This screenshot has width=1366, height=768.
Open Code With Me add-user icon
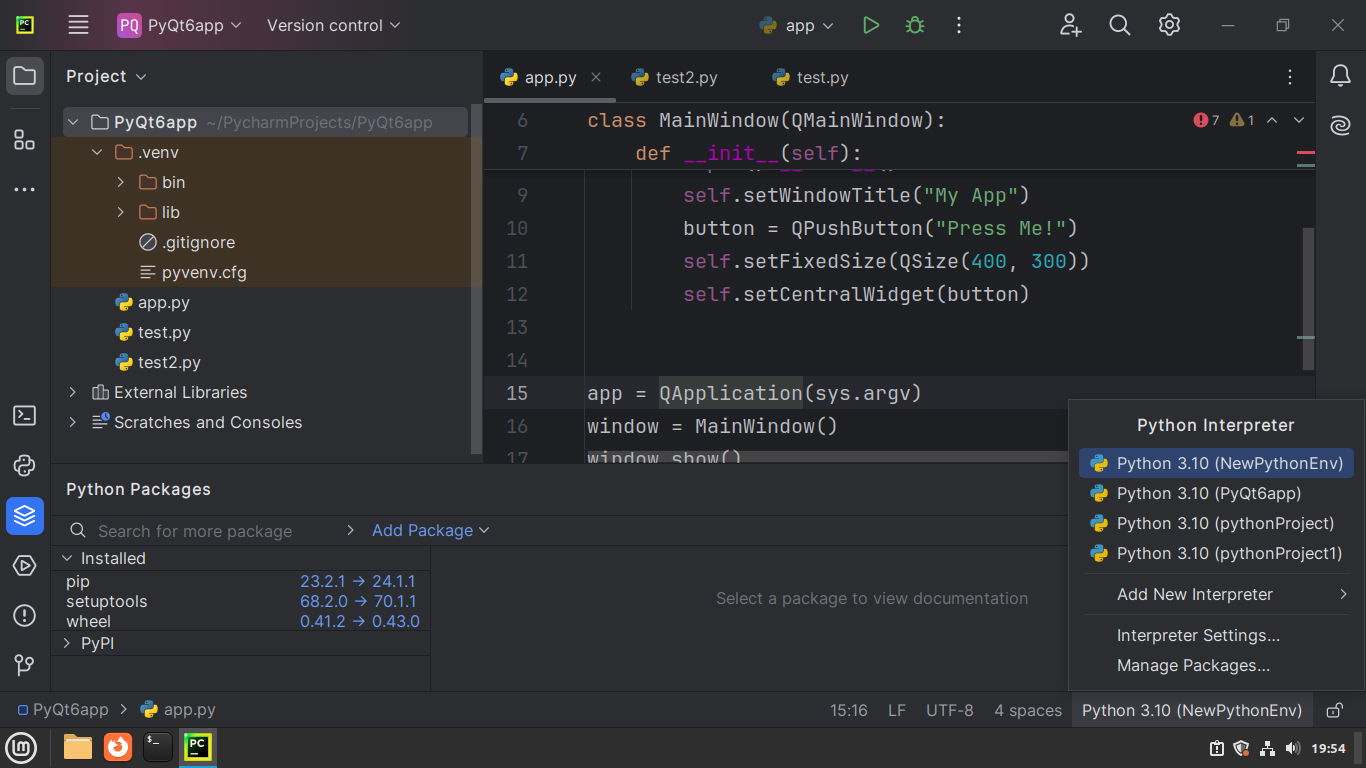[x=1071, y=26]
